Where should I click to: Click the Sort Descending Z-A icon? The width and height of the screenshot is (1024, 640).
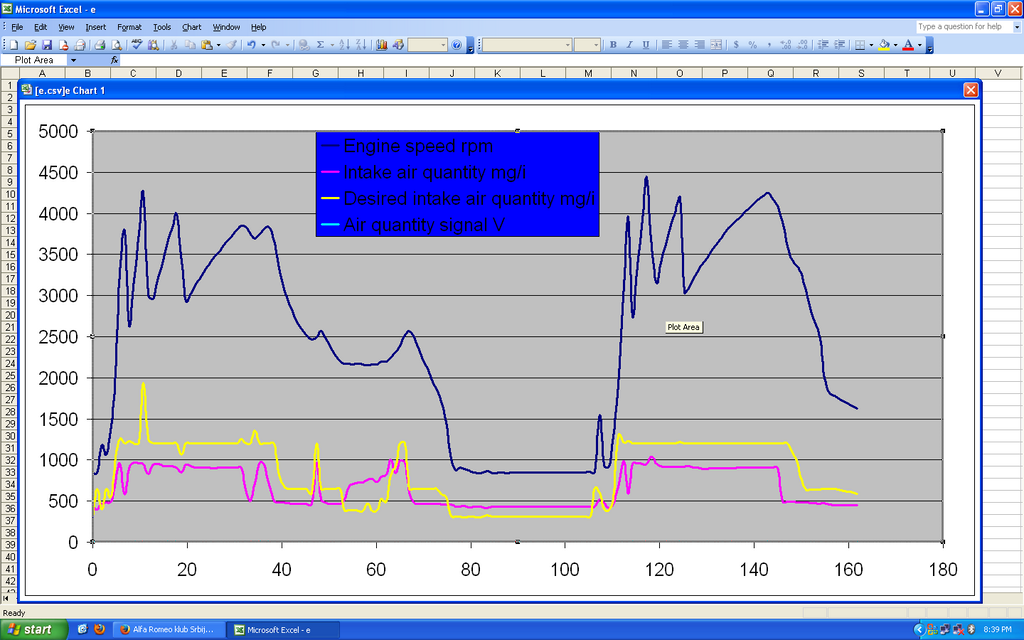pyautogui.click(x=361, y=44)
